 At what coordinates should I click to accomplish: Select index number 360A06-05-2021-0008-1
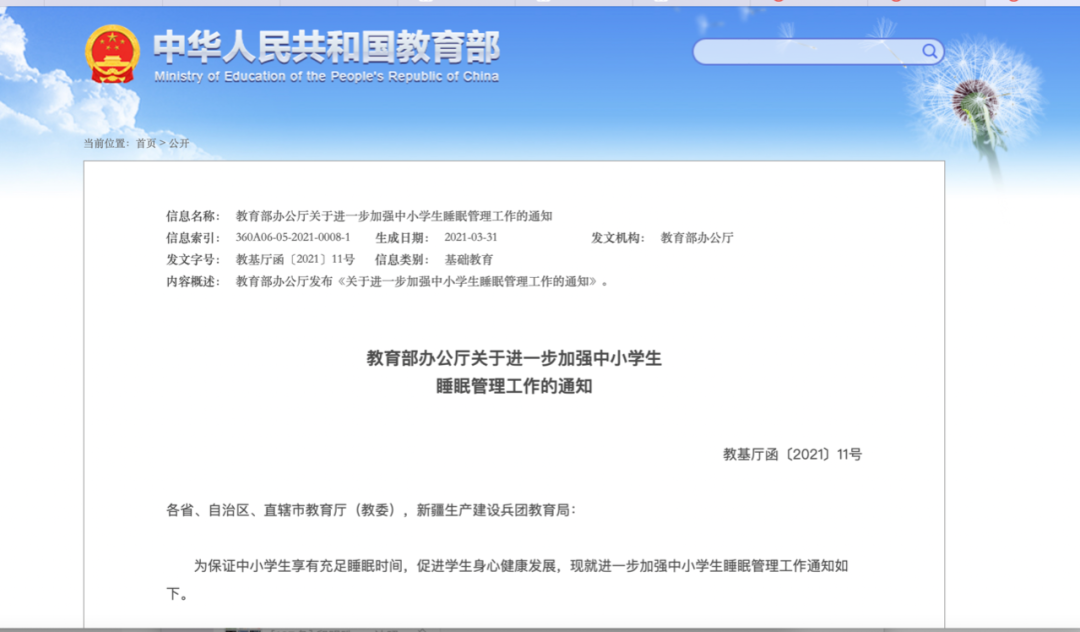[x=293, y=238]
